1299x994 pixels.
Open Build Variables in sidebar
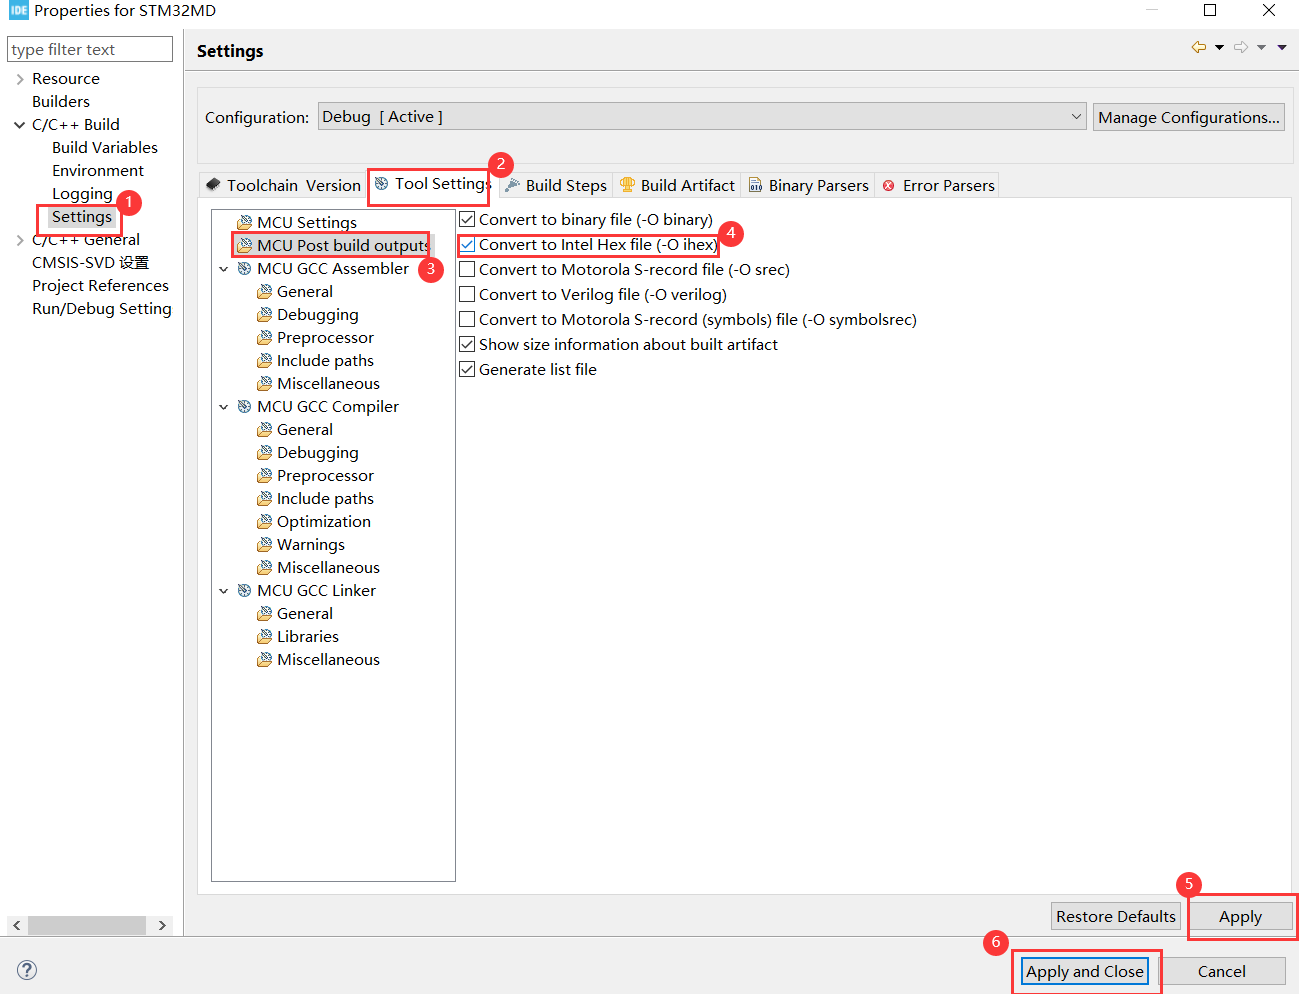pyautogui.click(x=105, y=147)
